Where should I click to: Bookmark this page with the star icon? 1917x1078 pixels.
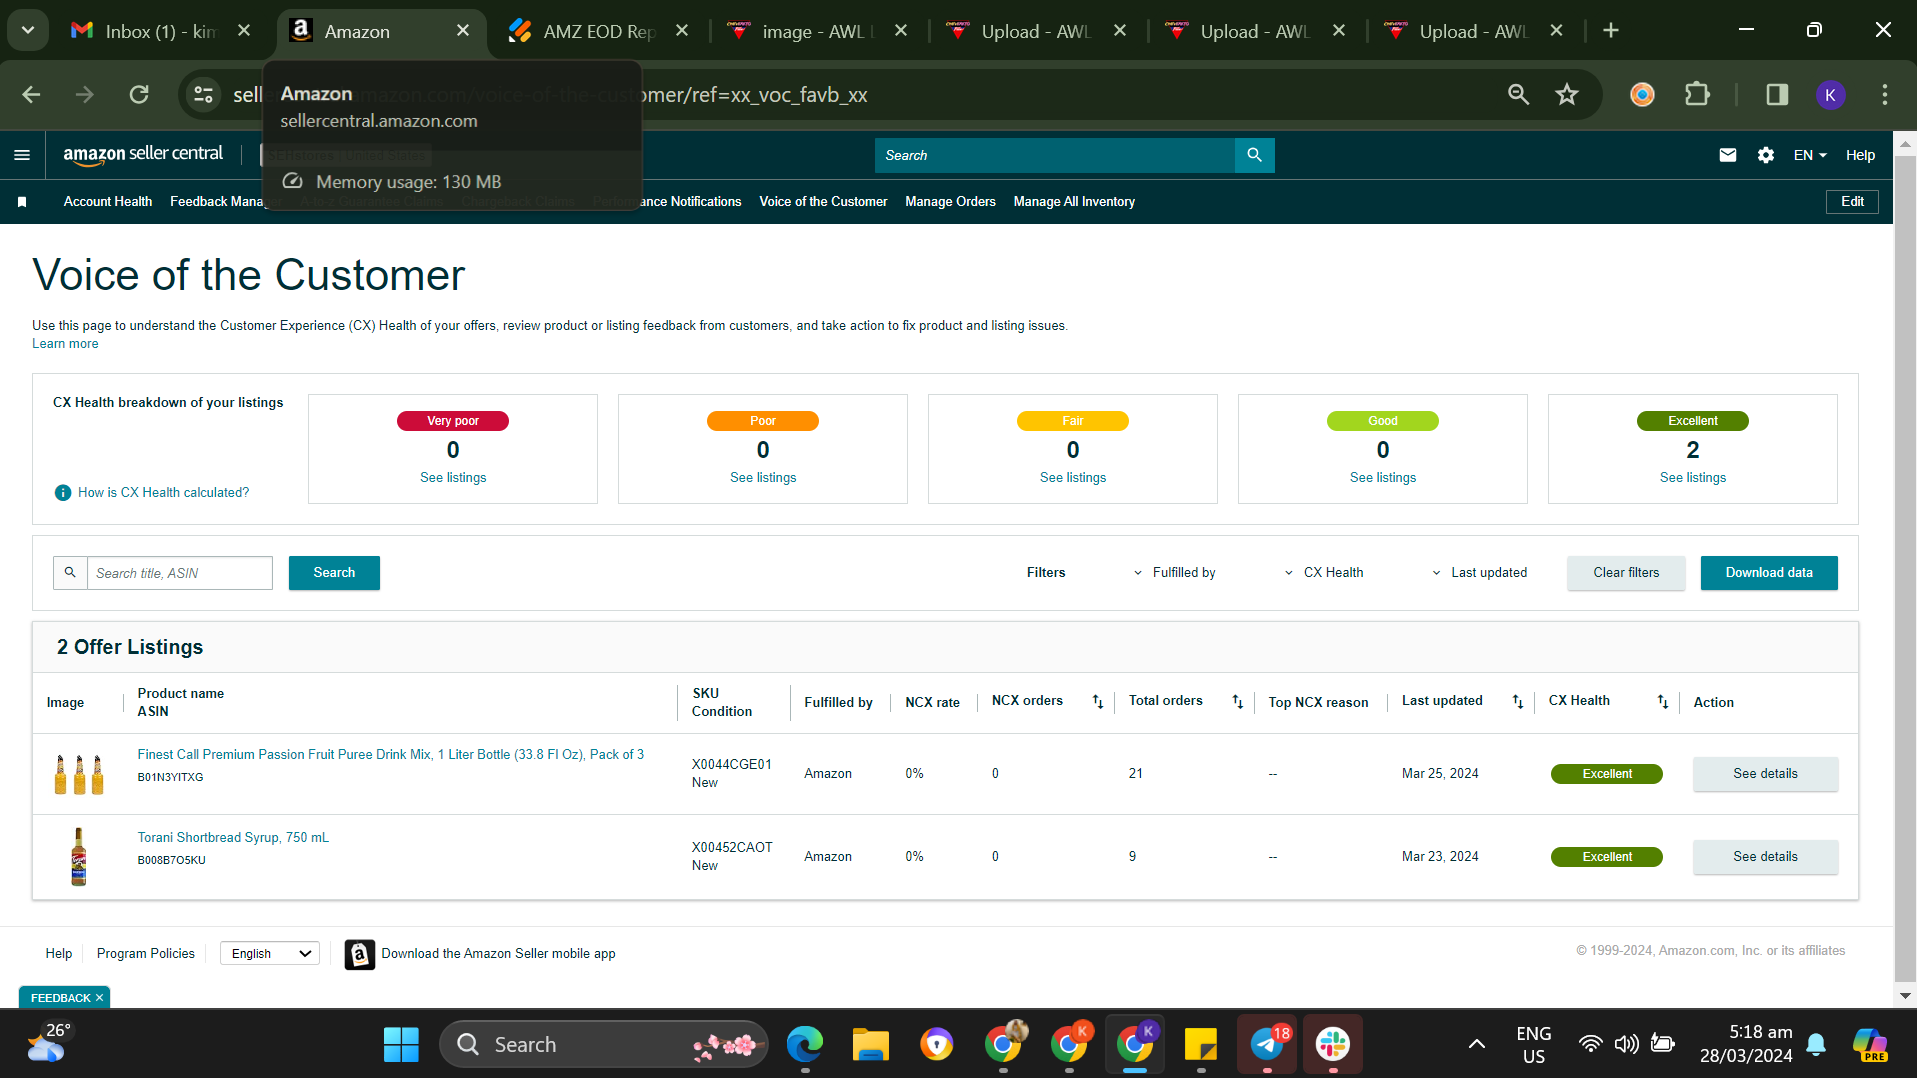coord(1567,95)
